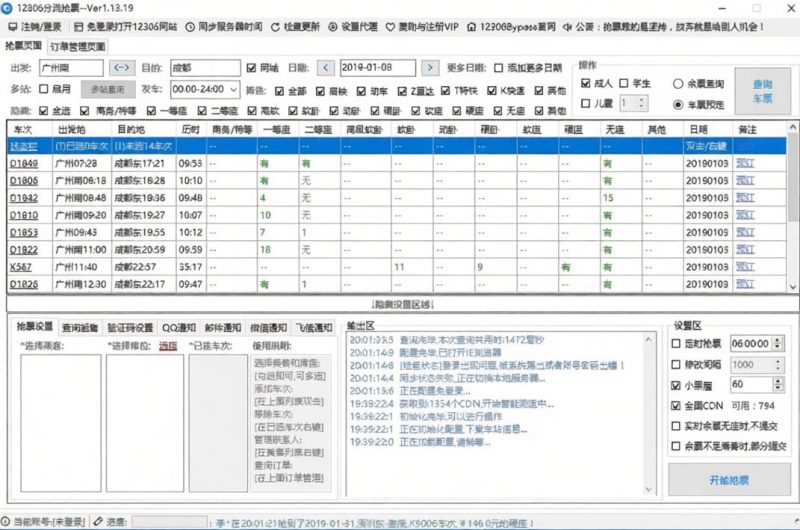Enable the 学生 checkbox
800x530 pixels.
tap(623, 83)
